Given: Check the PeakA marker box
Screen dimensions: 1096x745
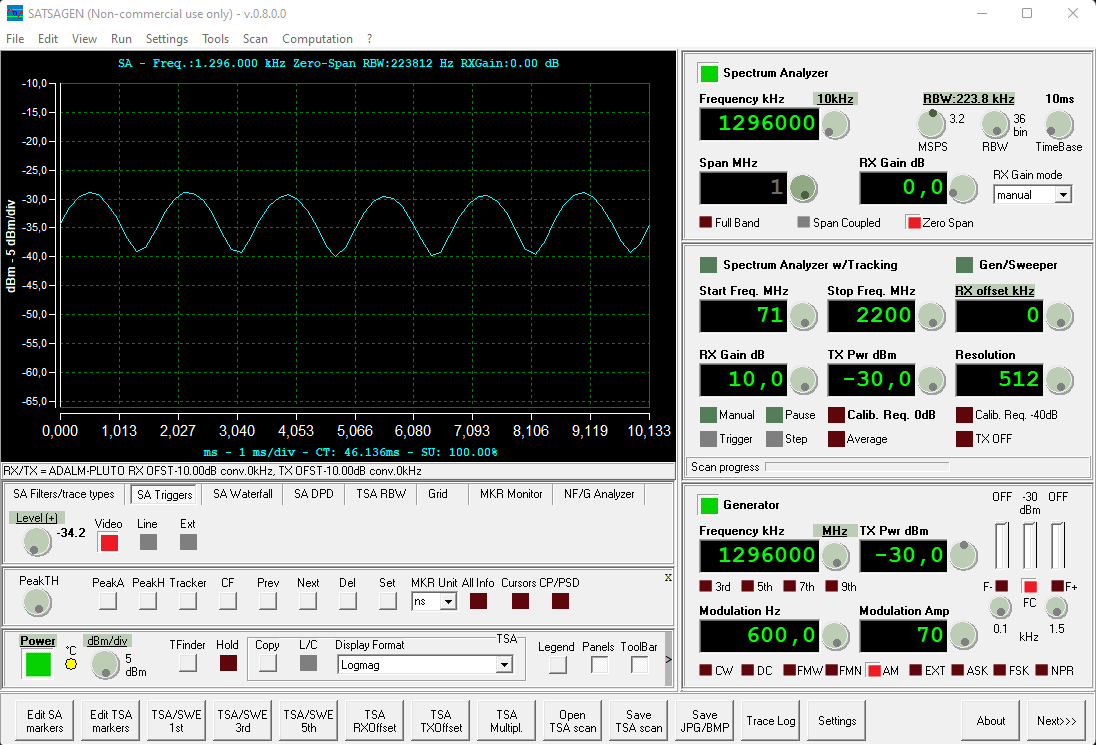Looking at the screenshot, I should (108, 601).
